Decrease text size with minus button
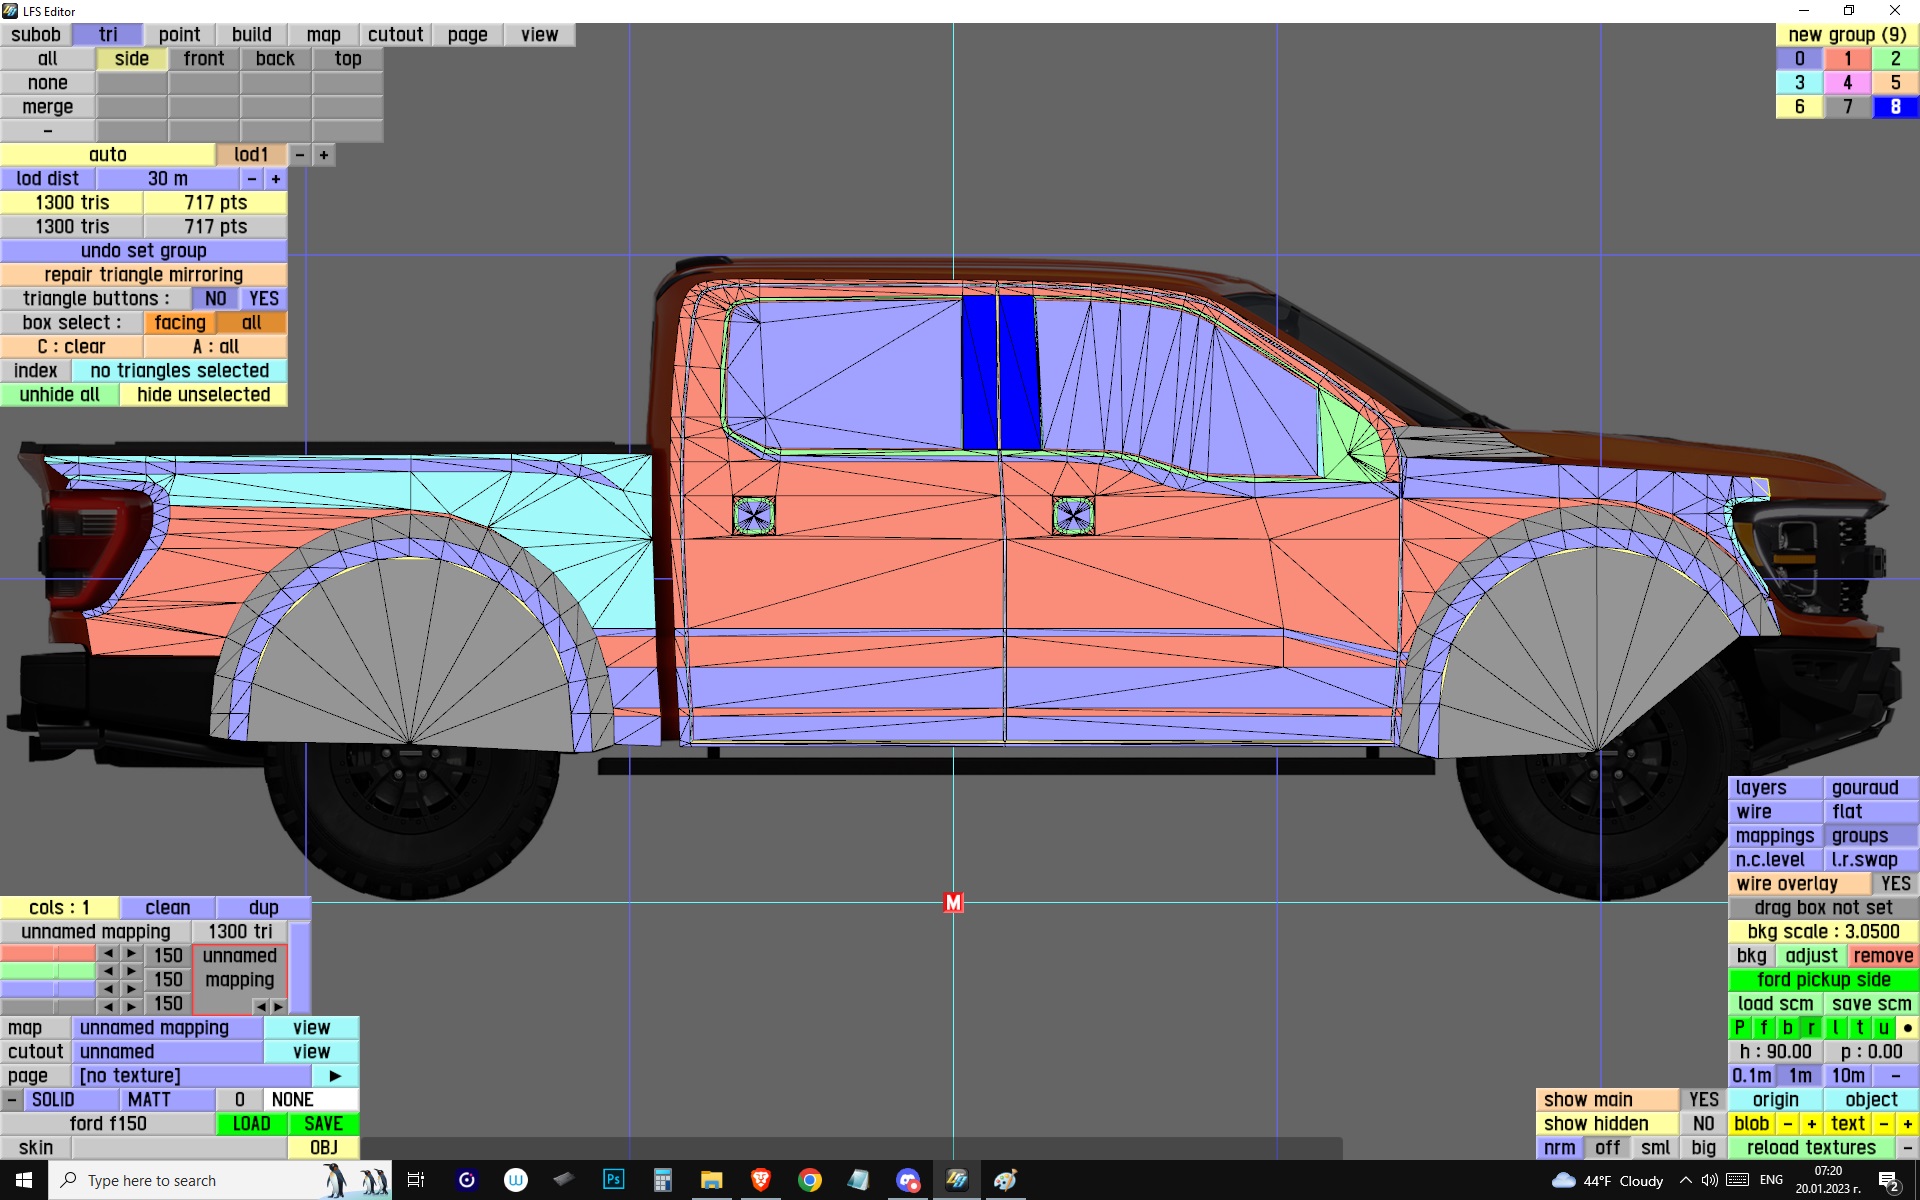1920x1200 pixels. [x=1884, y=1124]
